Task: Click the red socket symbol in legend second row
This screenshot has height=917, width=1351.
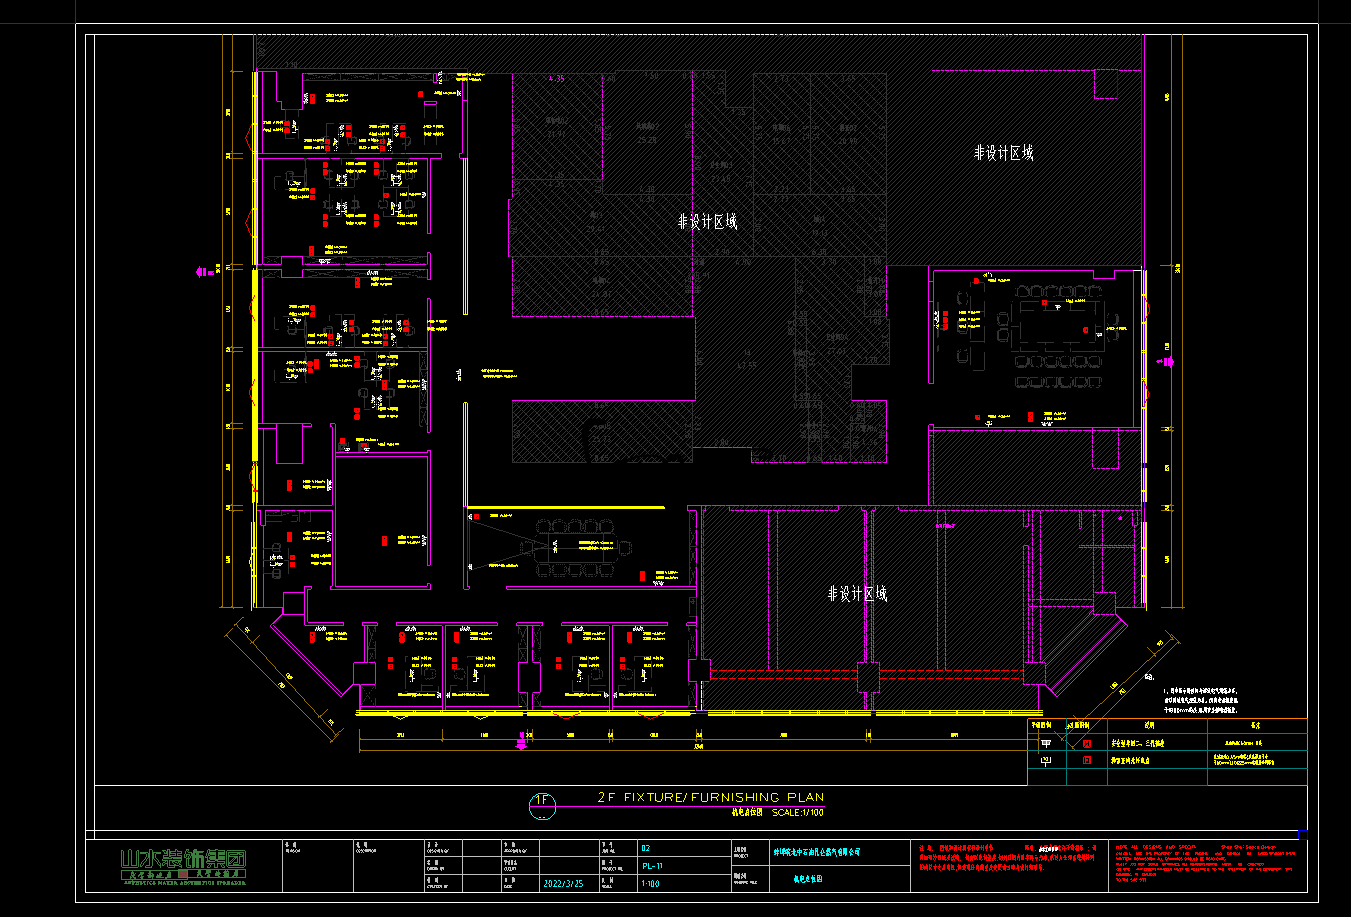Action: tap(1087, 760)
